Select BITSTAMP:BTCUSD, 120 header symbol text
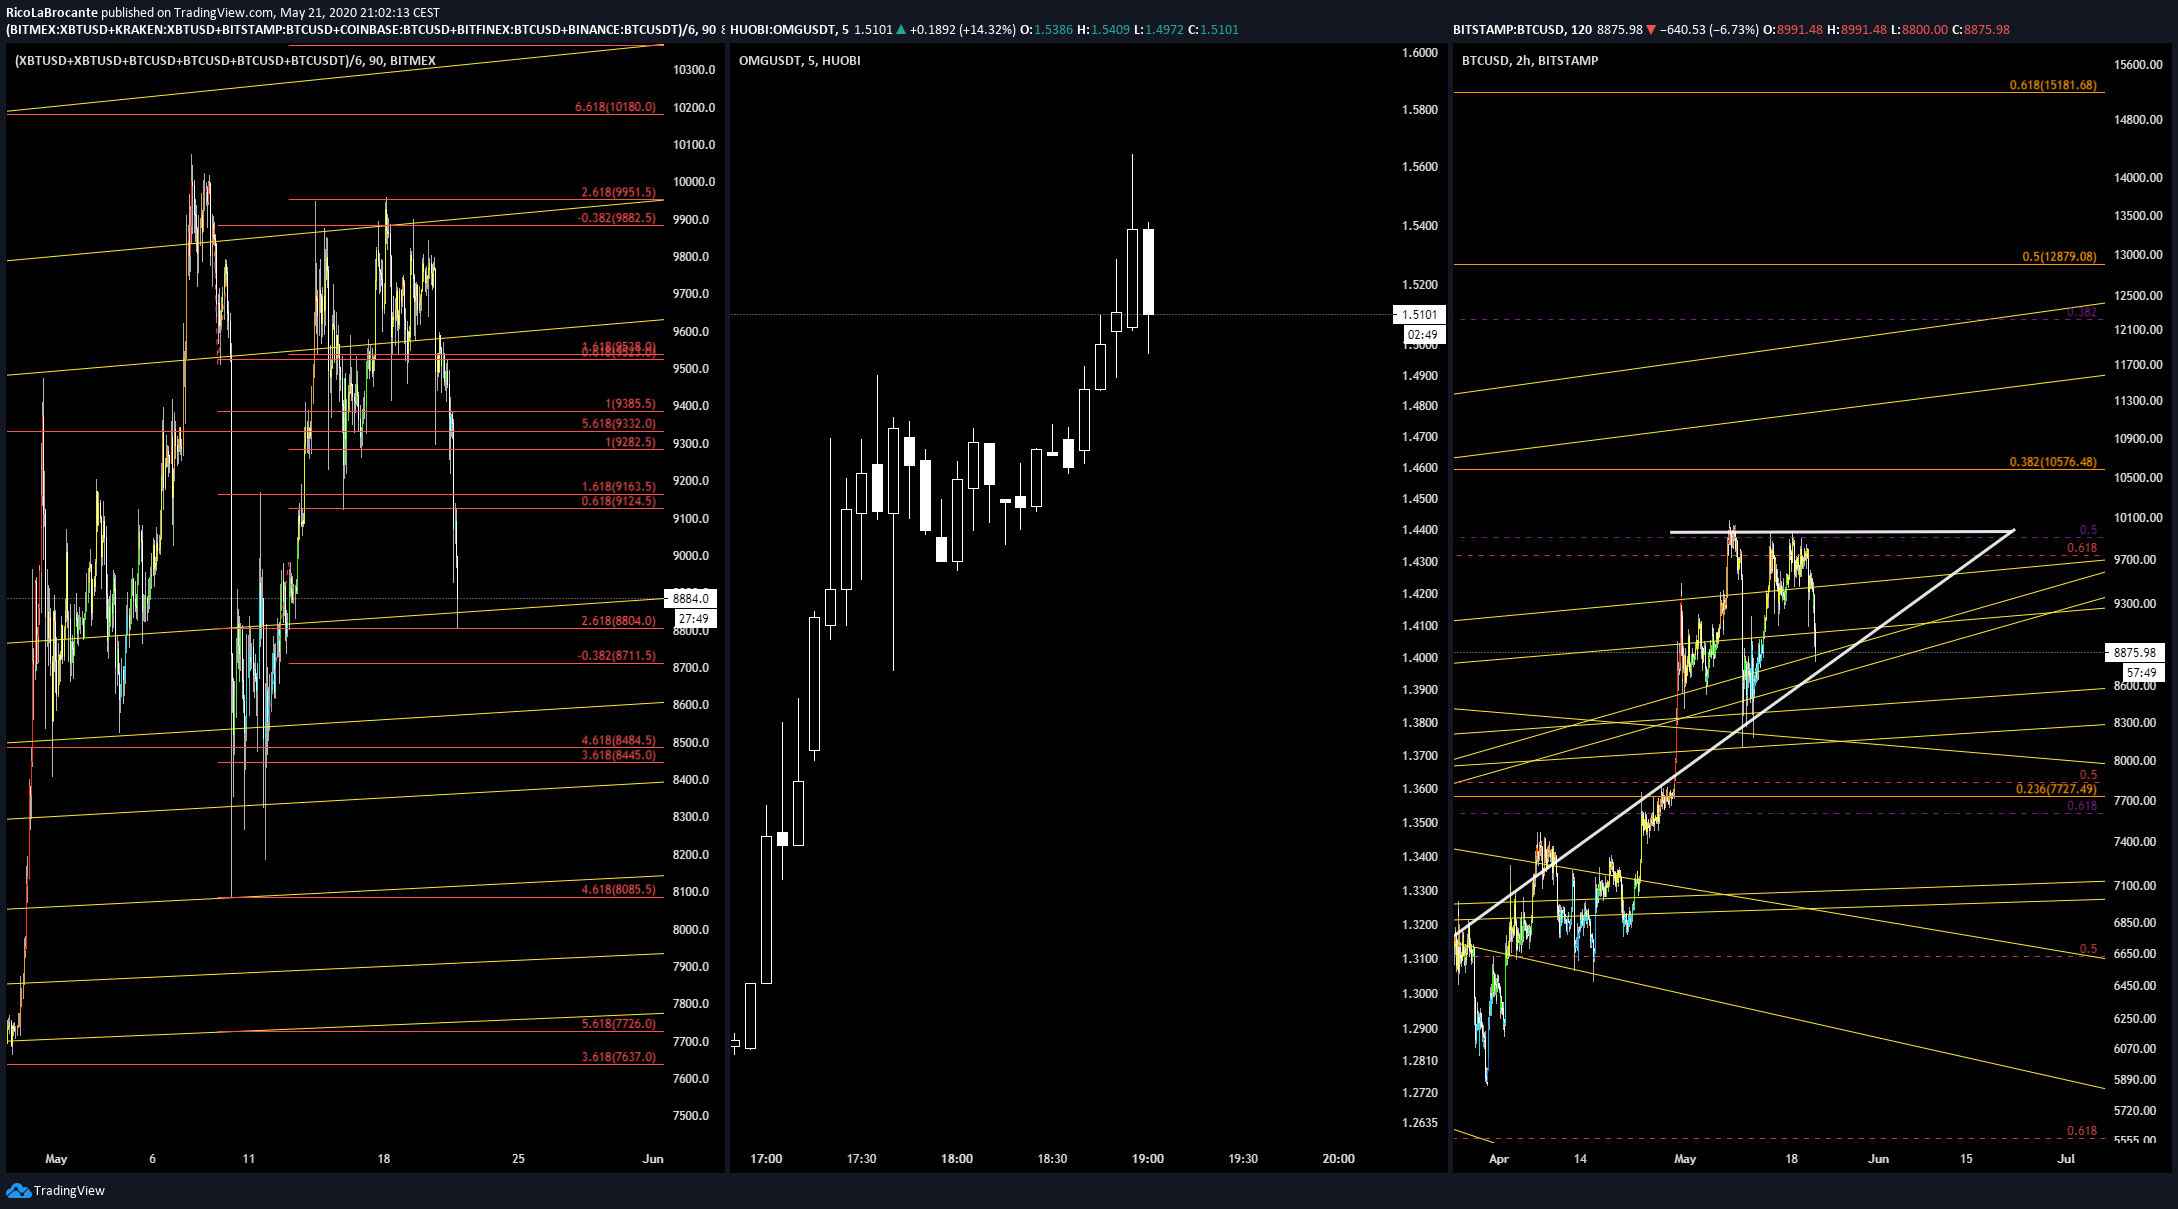The width and height of the screenshot is (2178, 1209). point(1522,30)
